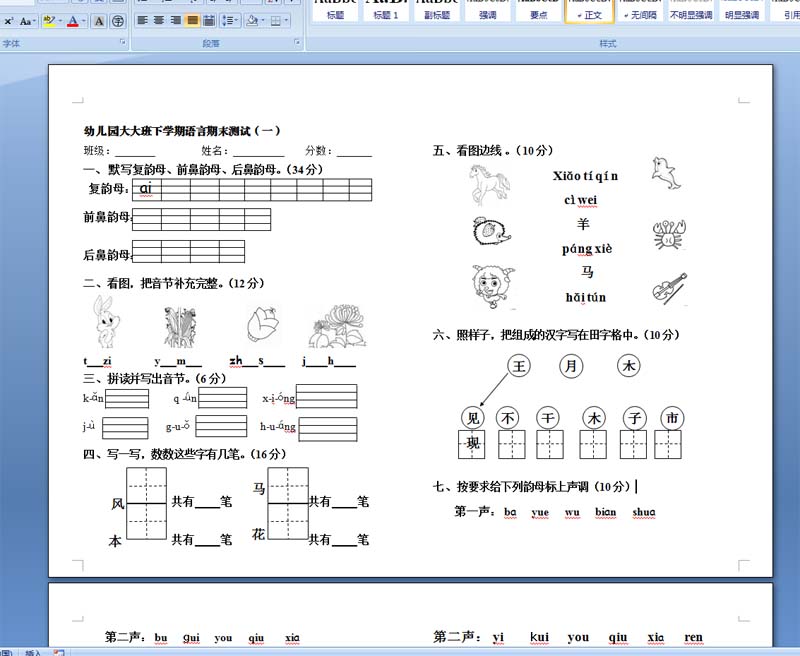The width and height of the screenshot is (800, 656).
Task: Click the grid box containing 现
Action: (x=471, y=444)
